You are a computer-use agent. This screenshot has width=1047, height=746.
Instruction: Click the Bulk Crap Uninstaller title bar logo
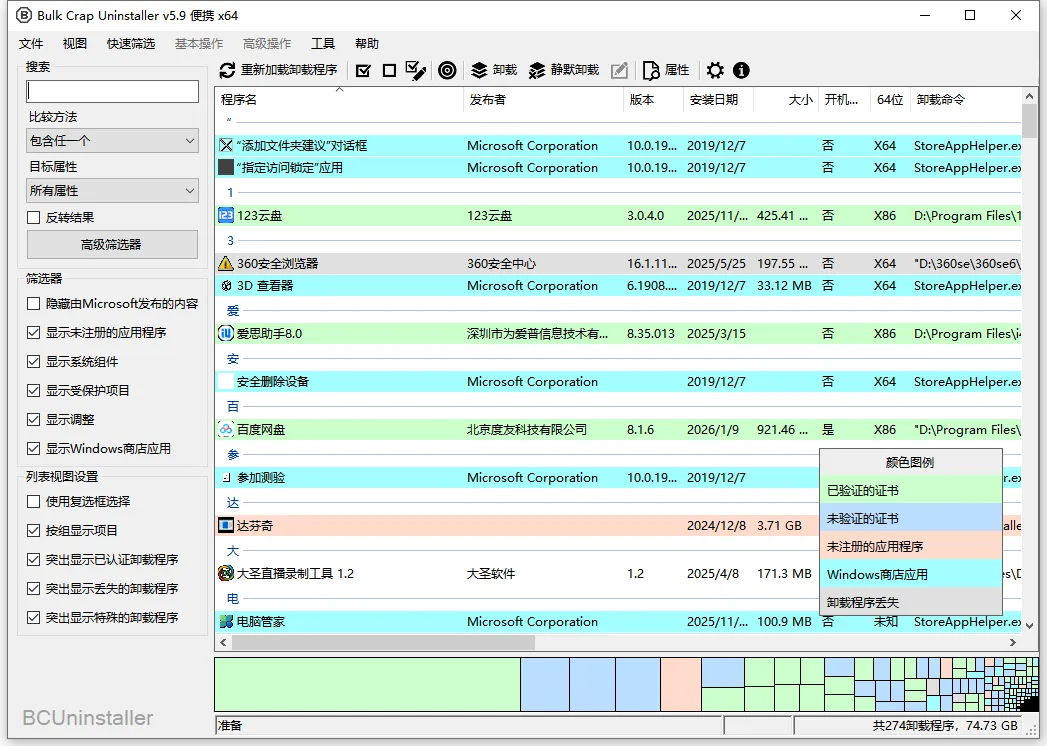click(23, 15)
